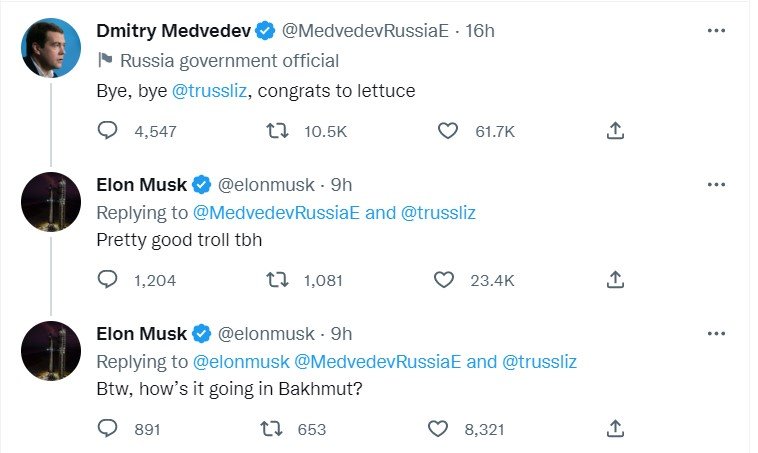
Task: Retweet the Bakhmut tweet
Action: coord(272,429)
